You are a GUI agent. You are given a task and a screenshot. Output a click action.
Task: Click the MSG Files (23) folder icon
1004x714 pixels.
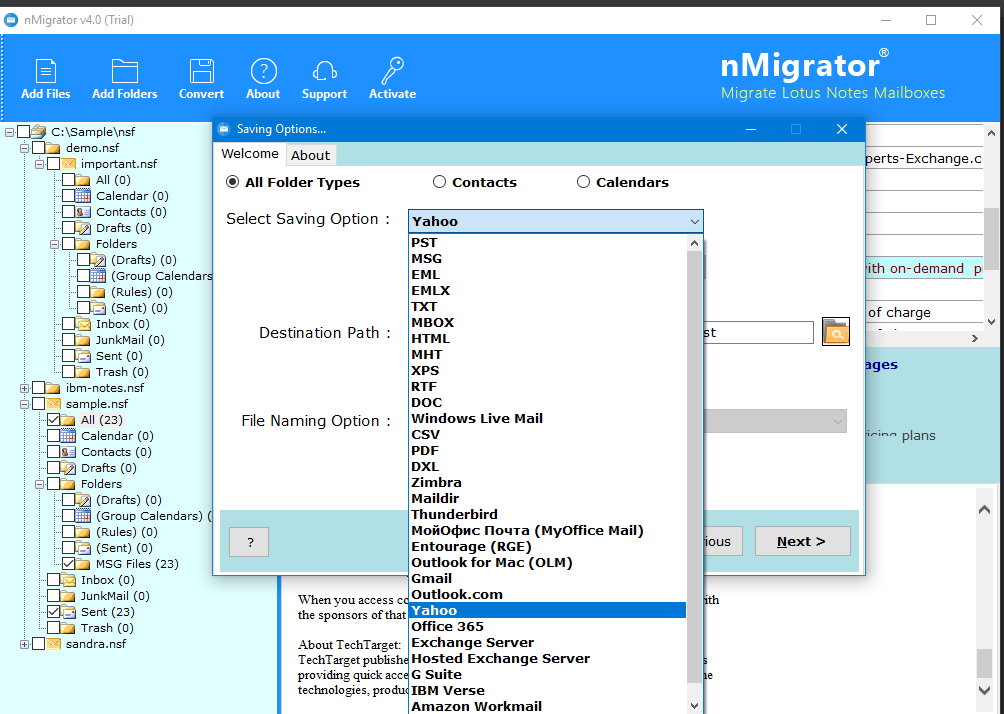point(83,564)
